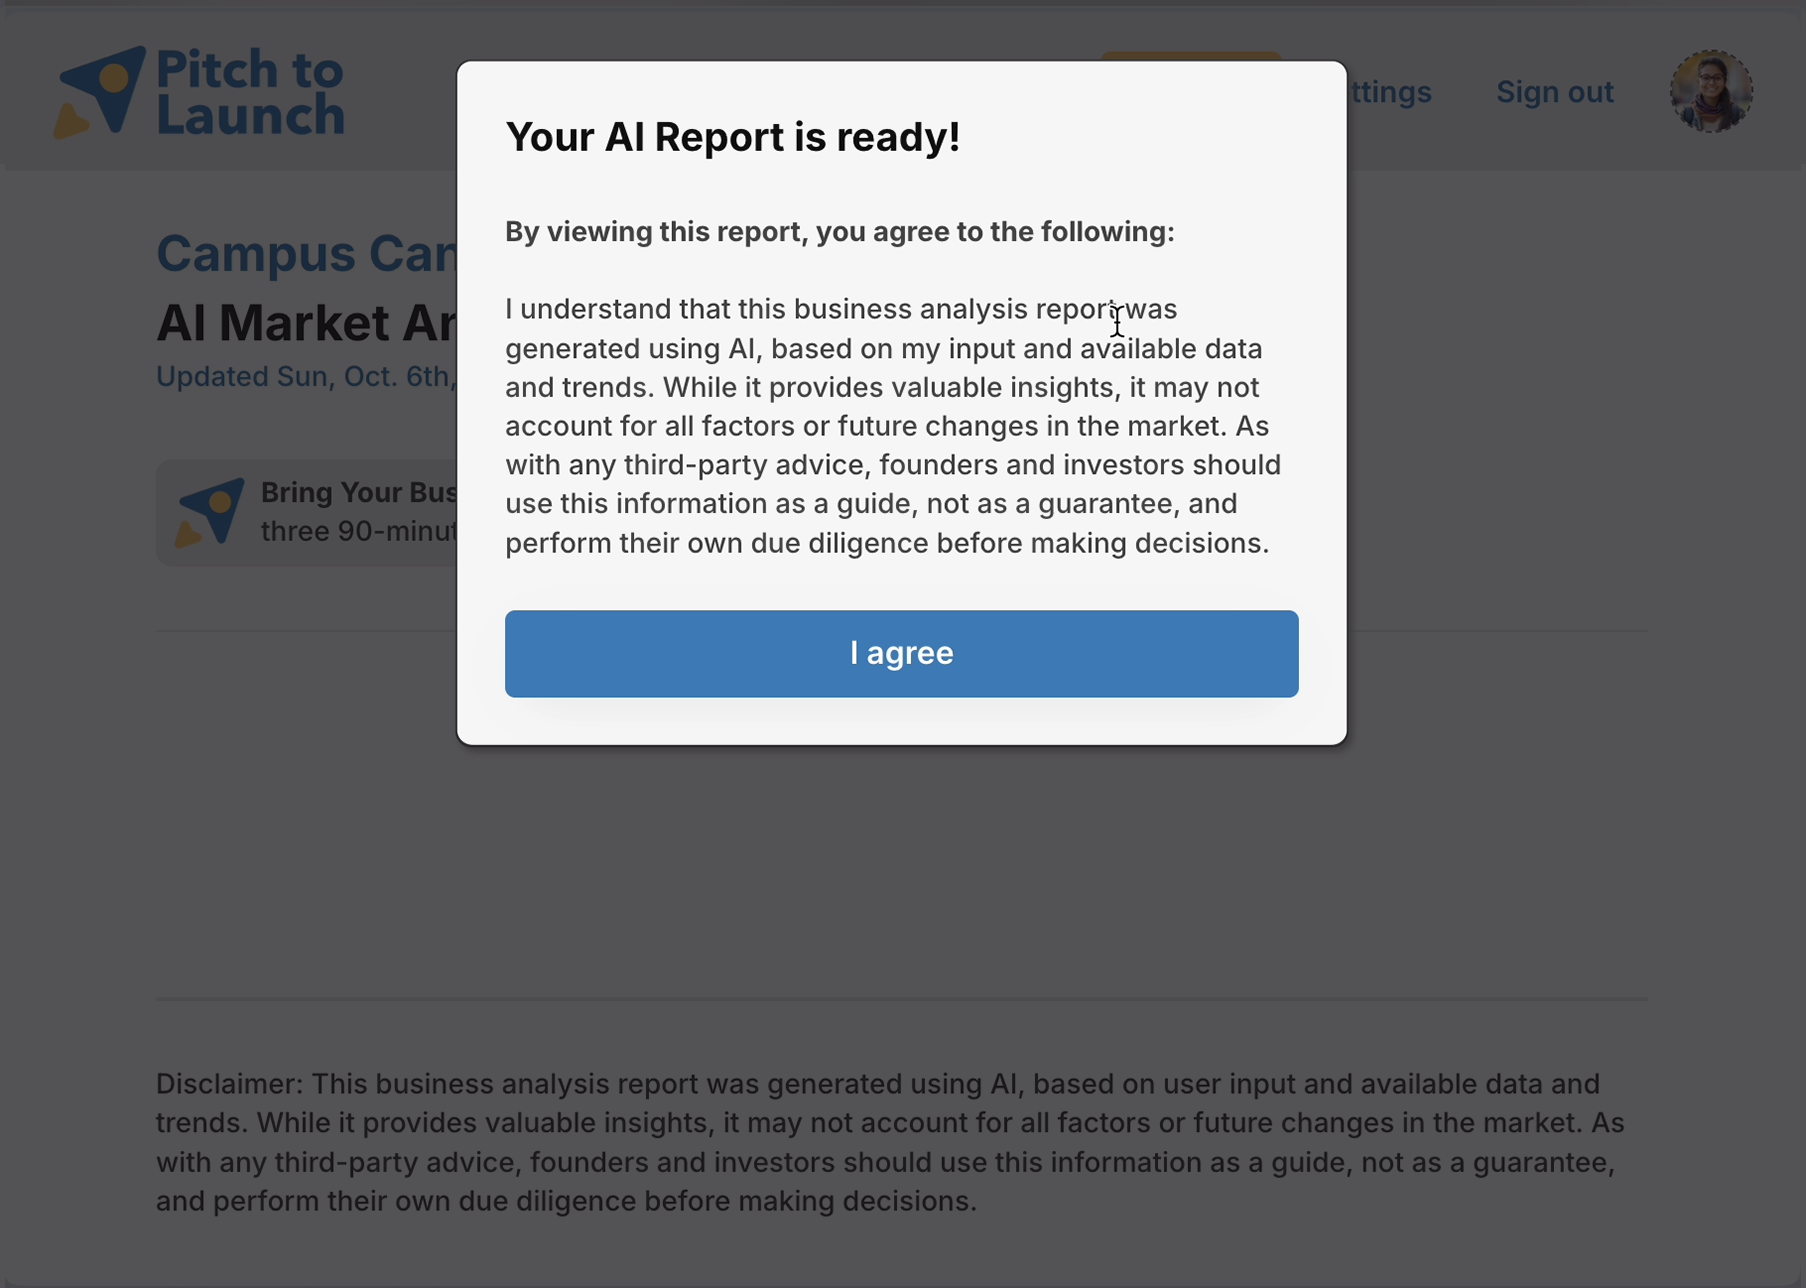1806x1288 pixels.
Task: Click the Pitch to Launch rocket logo
Action: (100, 91)
